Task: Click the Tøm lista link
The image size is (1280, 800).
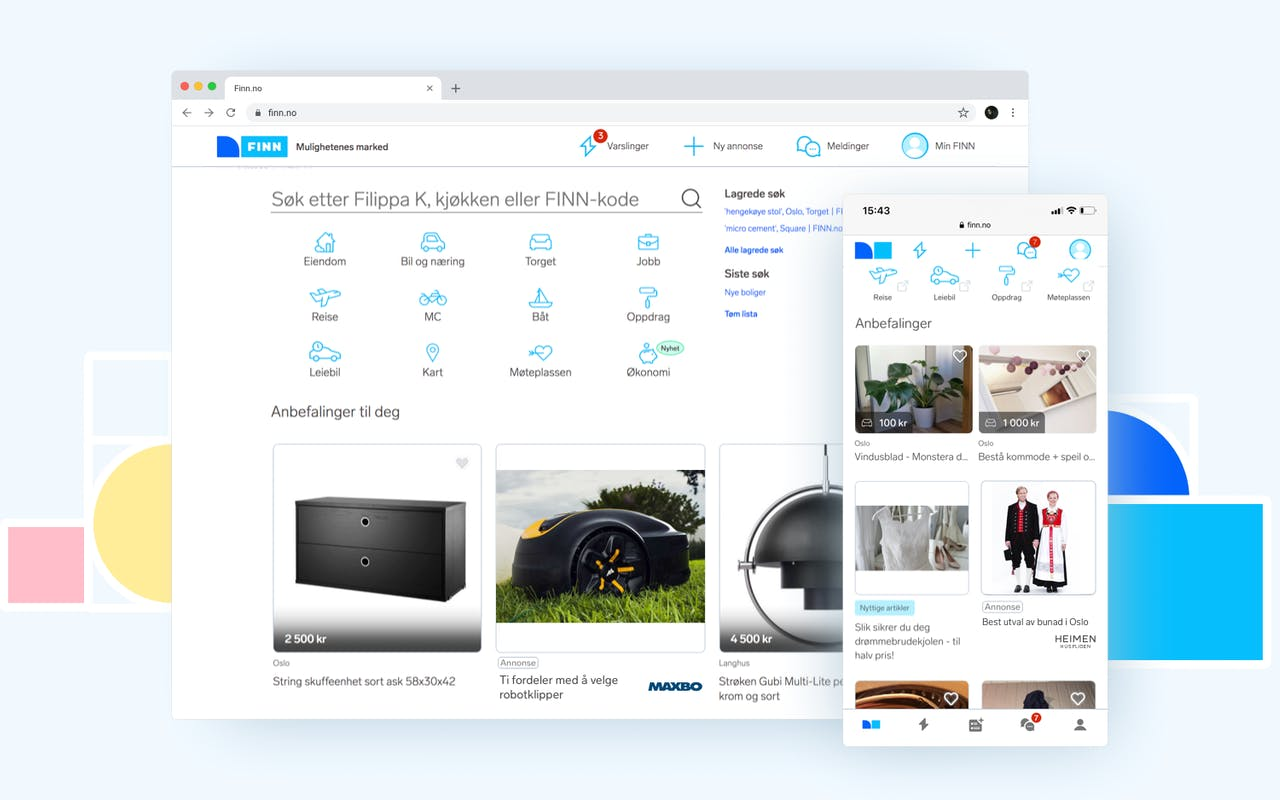Action: coord(741,314)
